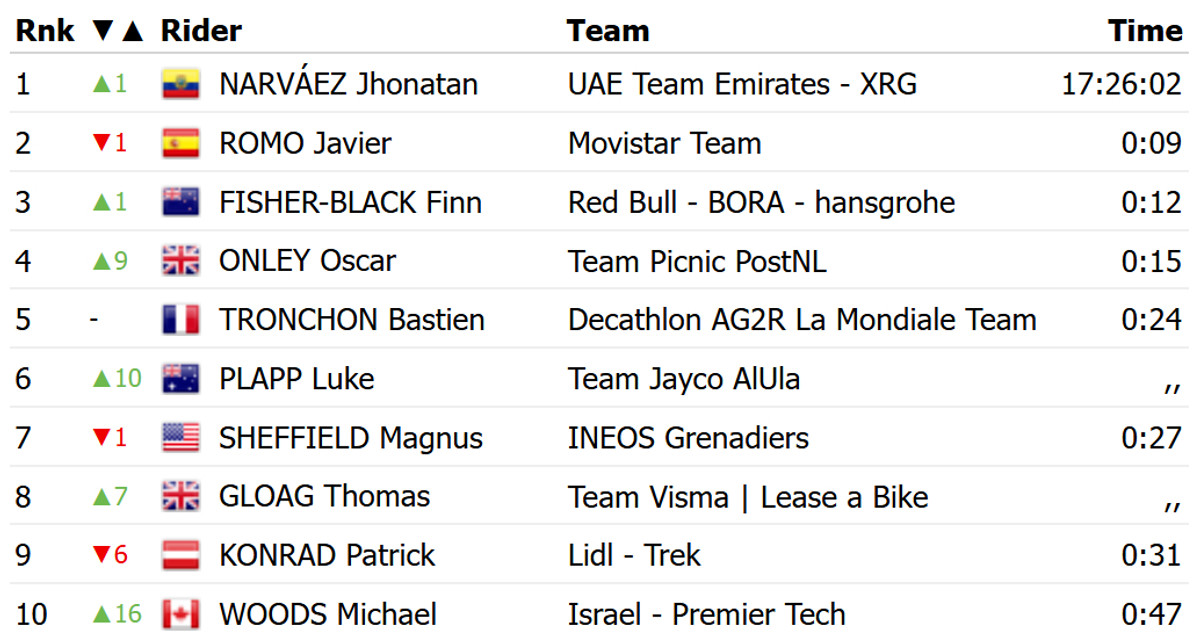Click the Austria flag beside Konrad
This screenshot has width=1200, height=639.
pyautogui.click(x=181, y=555)
